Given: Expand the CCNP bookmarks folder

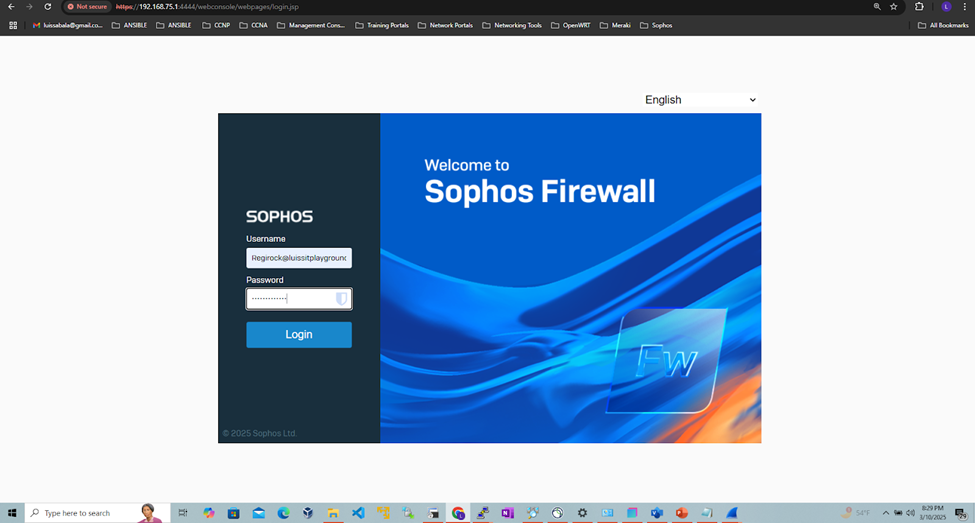Looking at the screenshot, I should [x=216, y=25].
